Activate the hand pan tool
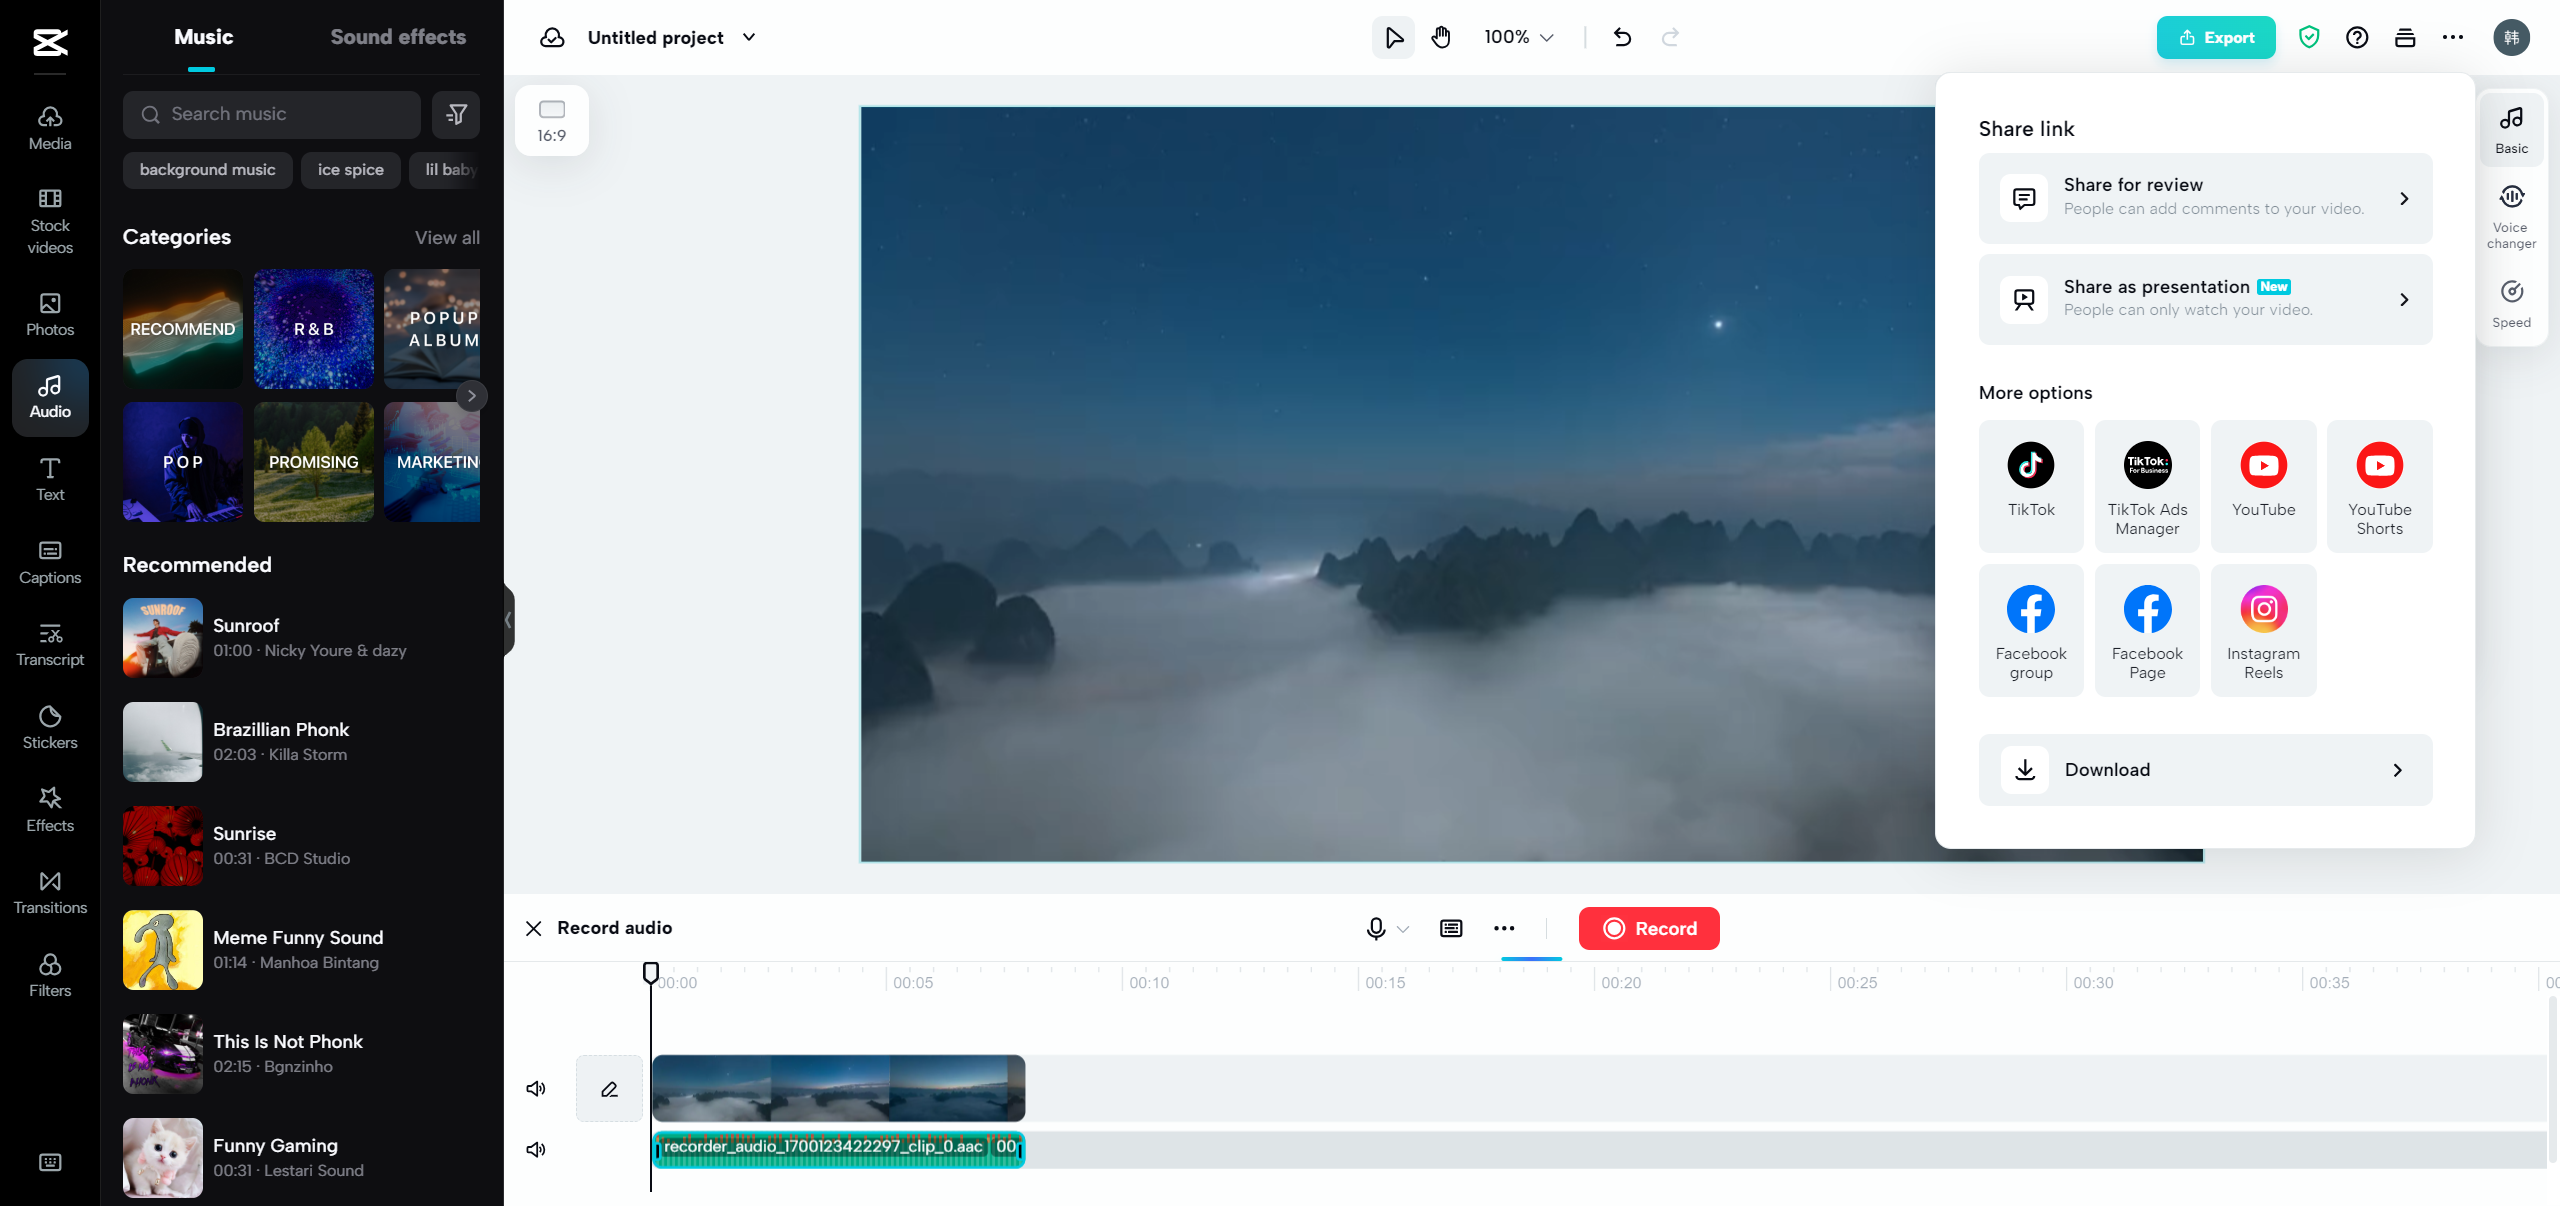The height and width of the screenshot is (1206, 2560). [1441, 37]
